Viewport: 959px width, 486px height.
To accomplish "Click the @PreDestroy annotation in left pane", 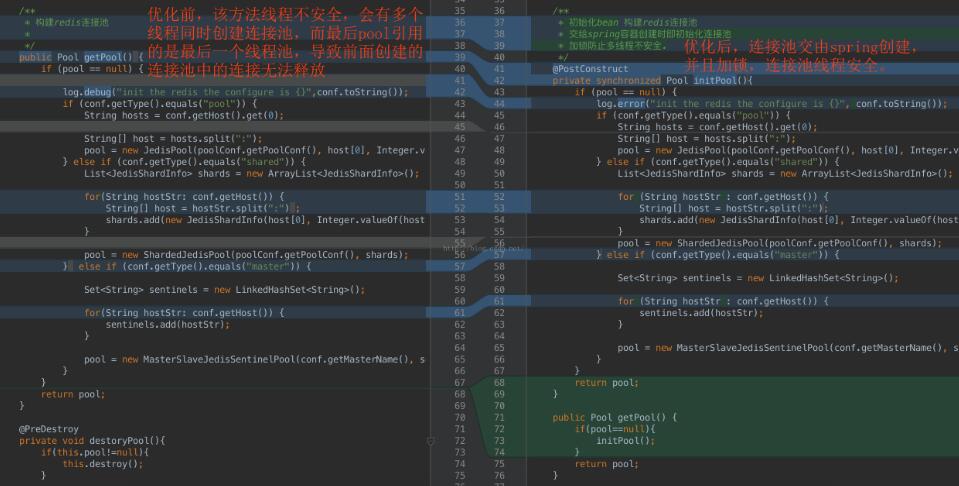I will pos(48,429).
